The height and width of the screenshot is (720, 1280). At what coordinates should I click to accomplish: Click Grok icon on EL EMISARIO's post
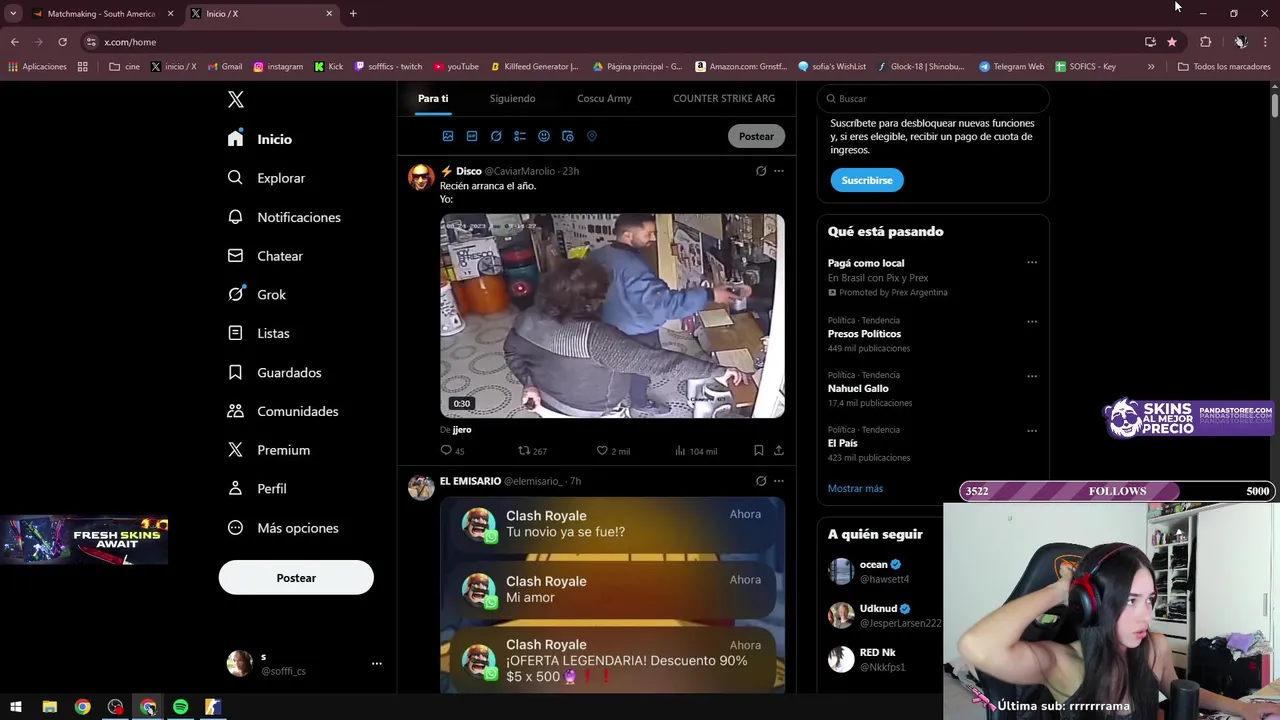point(761,481)
